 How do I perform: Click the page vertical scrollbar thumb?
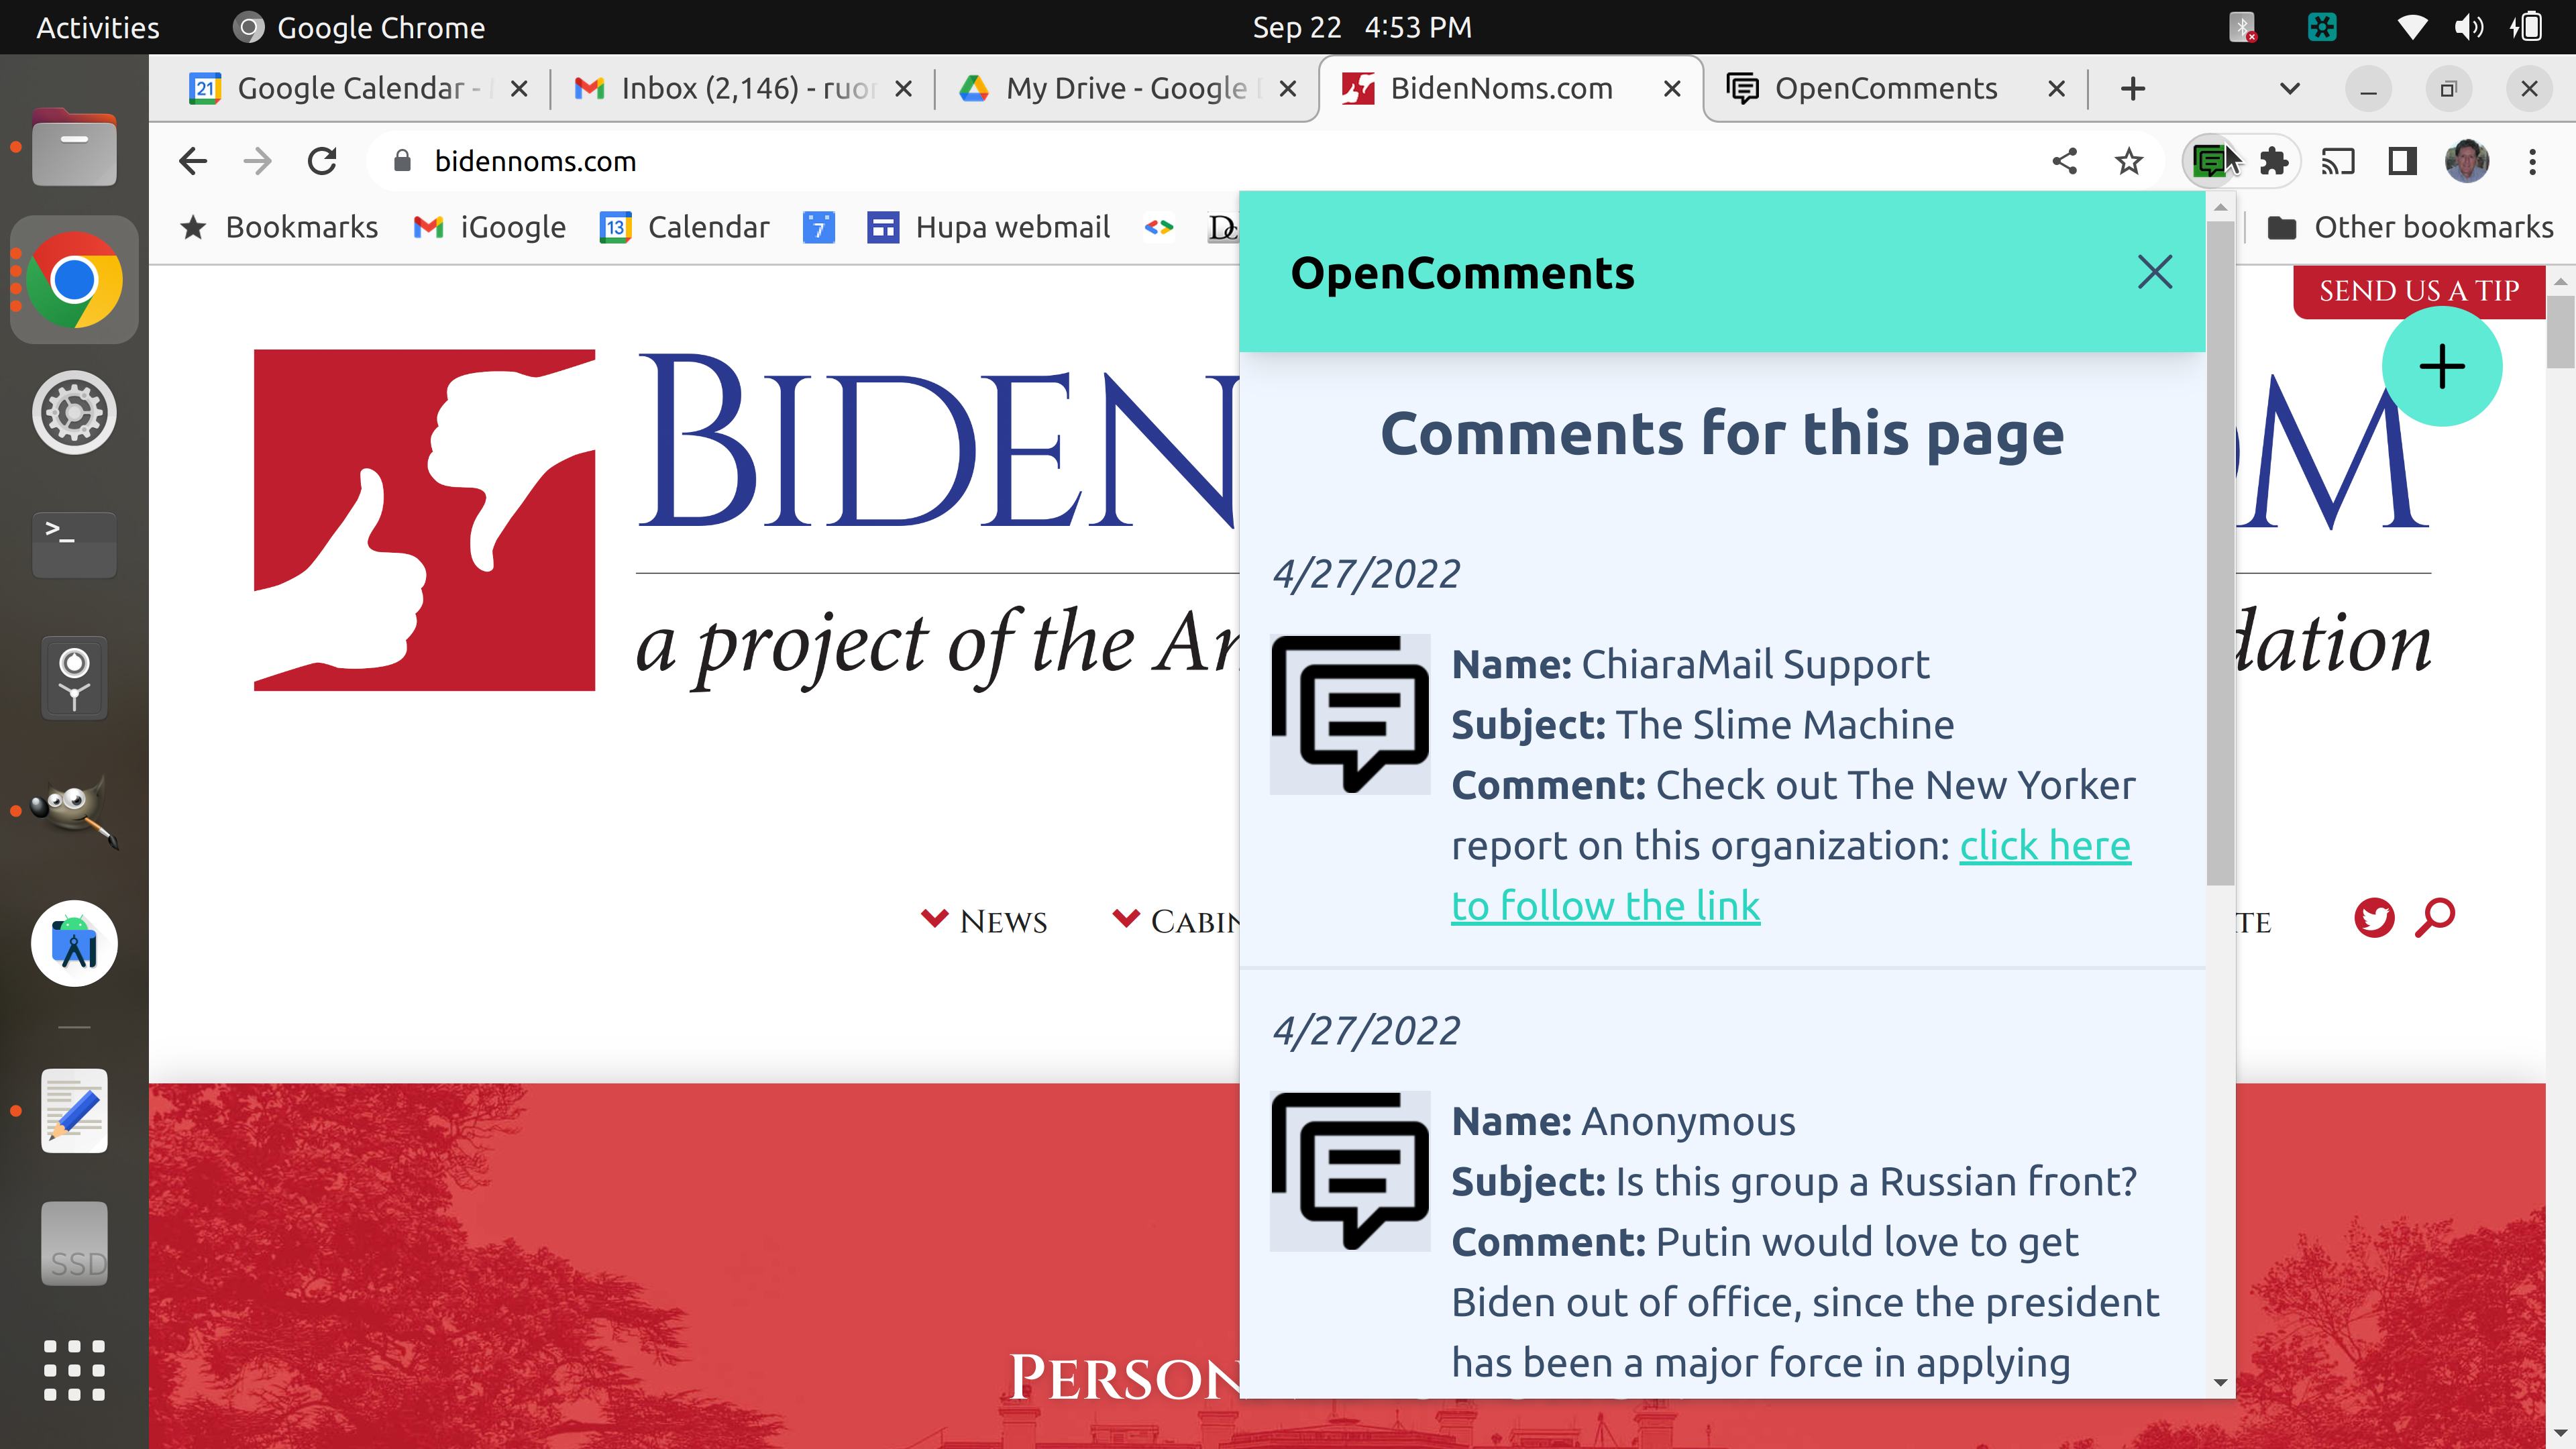point(2561,332)
